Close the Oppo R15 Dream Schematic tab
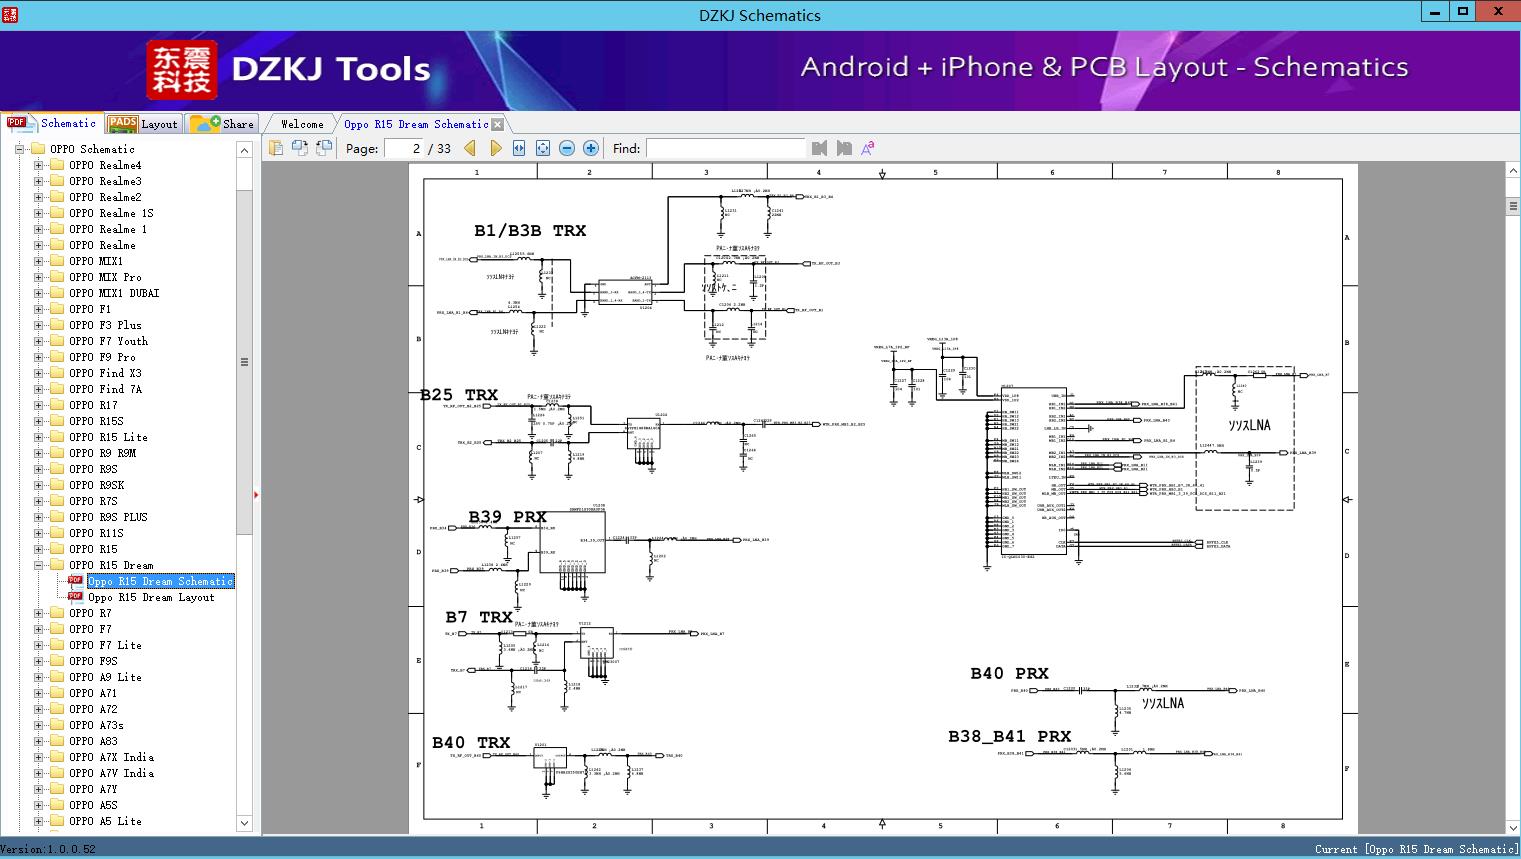The height and width of the screenshot is (859, 1521). [497, 125]
